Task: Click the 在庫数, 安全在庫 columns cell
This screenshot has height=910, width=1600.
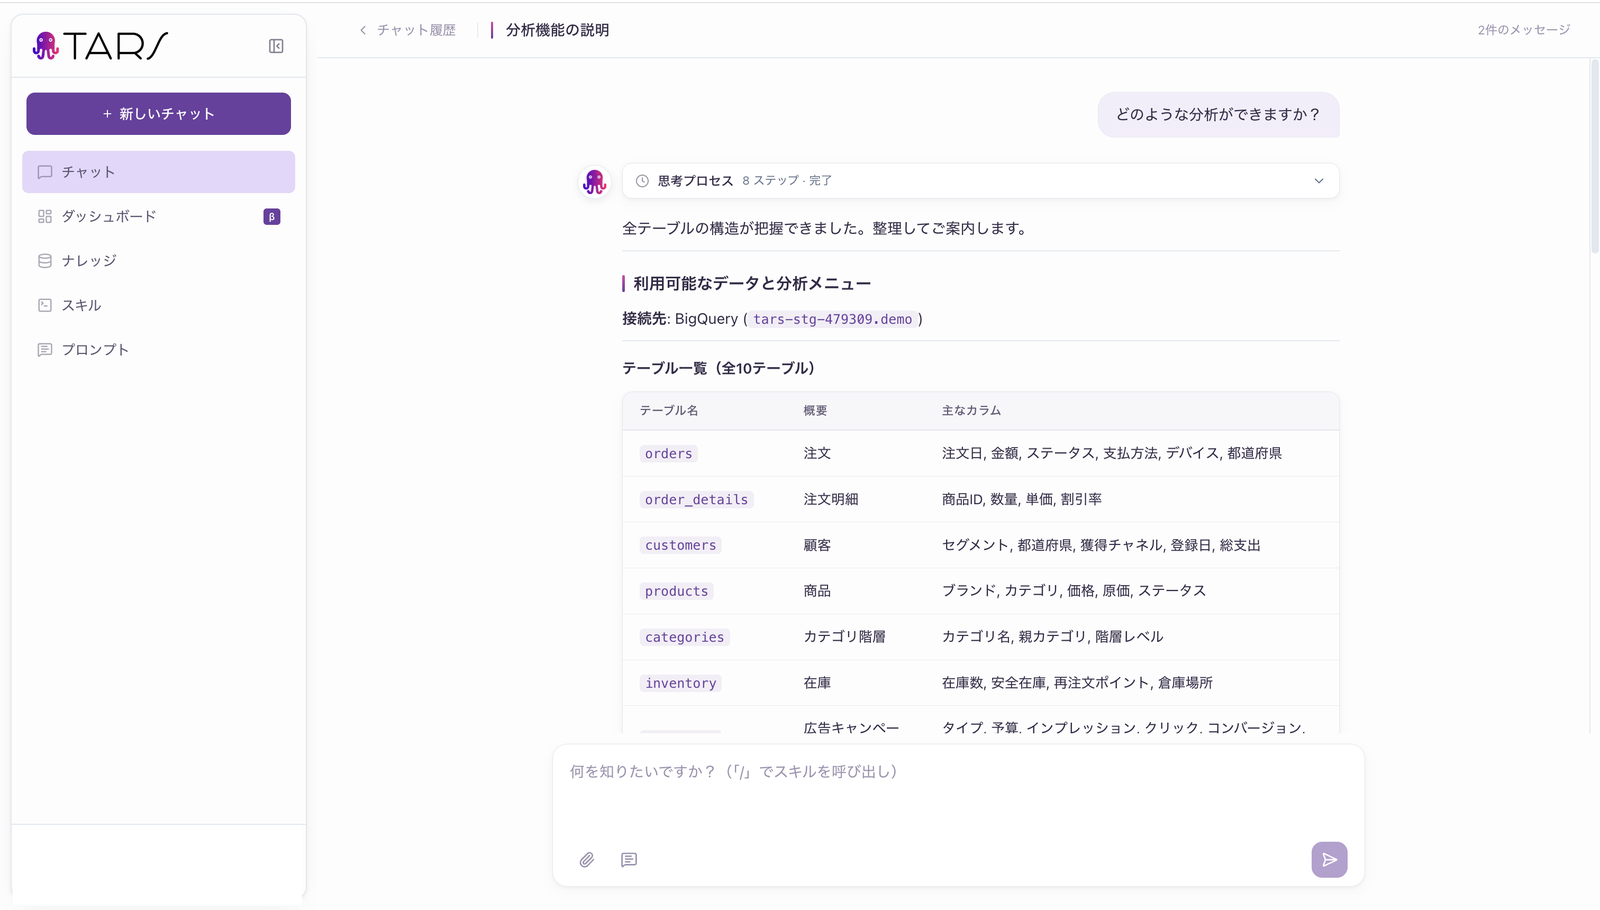Action: pyautogui.click(x=1077, y=683)
